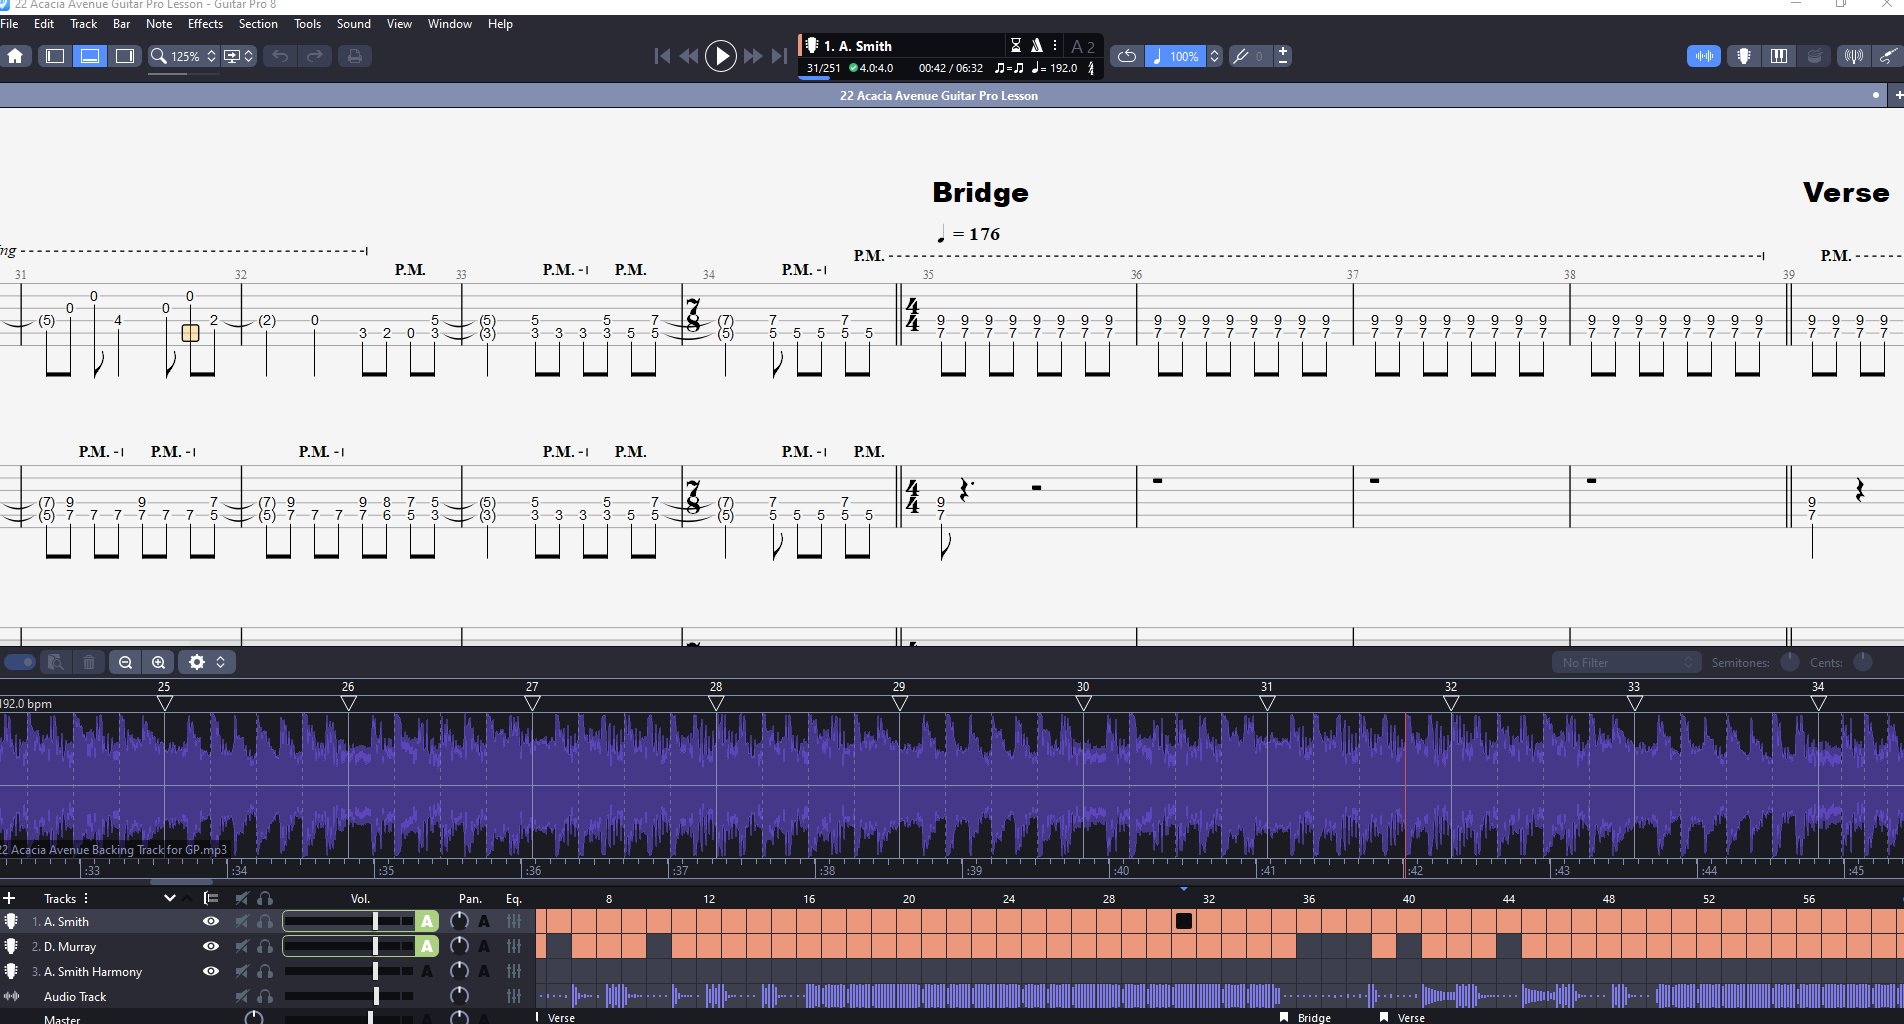Open the Tracks three-dot options menu
Image resolution: width=1904 pixels, height=1024 pixels.
(x=86, y=898)
